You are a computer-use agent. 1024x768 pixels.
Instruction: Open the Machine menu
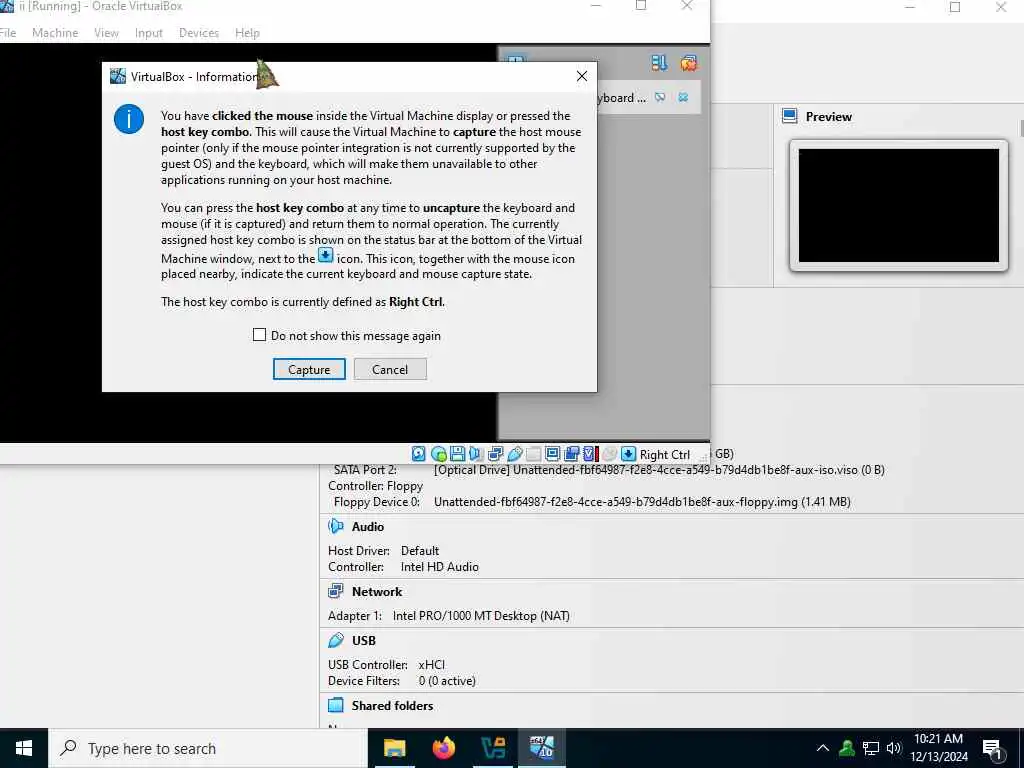click(55, 33)
